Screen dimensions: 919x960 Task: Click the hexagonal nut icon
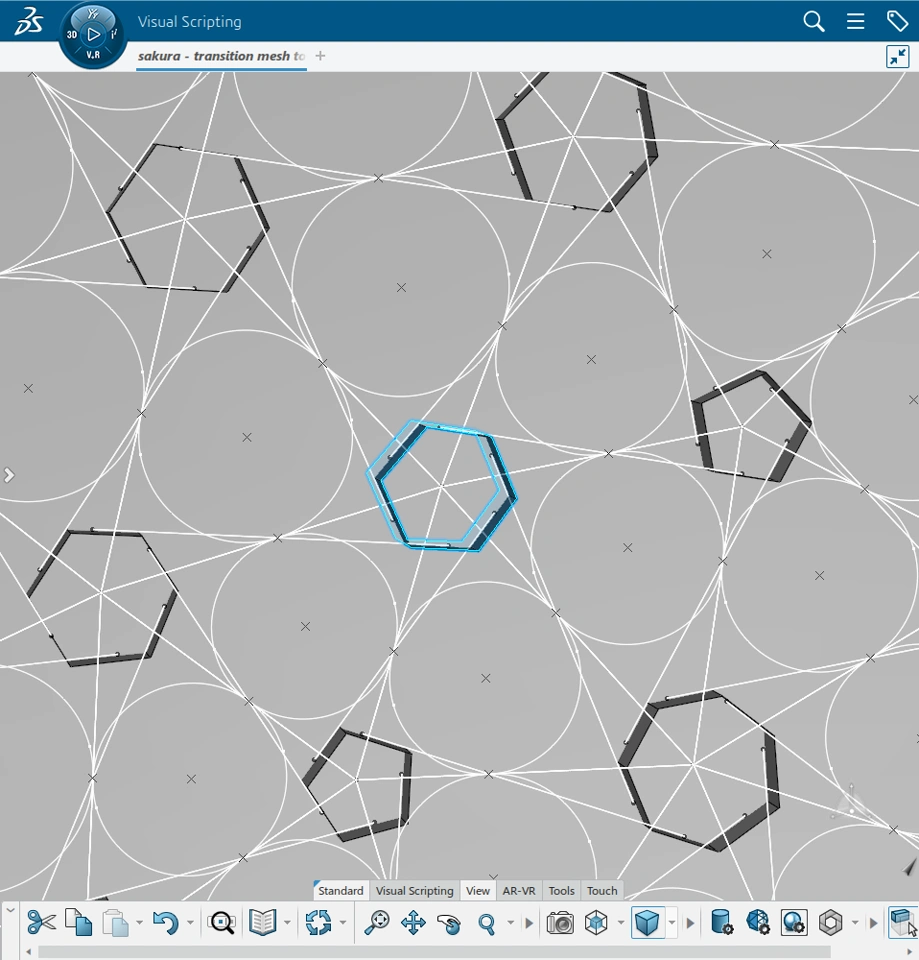click(830, 923)
